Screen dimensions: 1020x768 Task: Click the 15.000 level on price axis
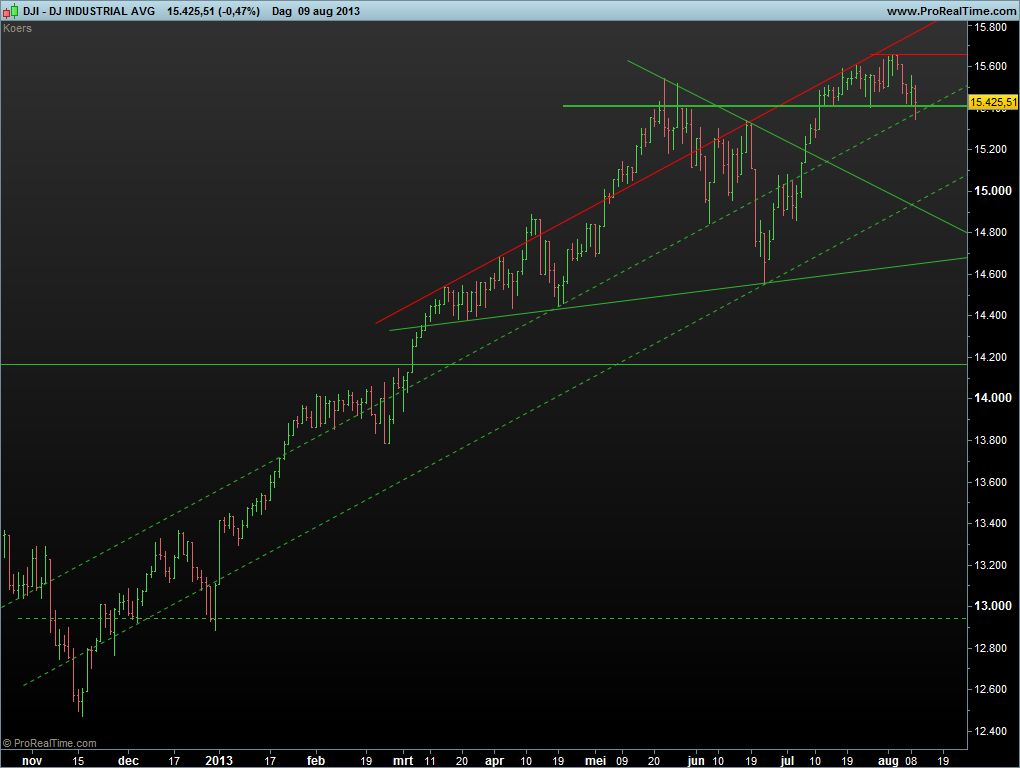coord(991,190)
